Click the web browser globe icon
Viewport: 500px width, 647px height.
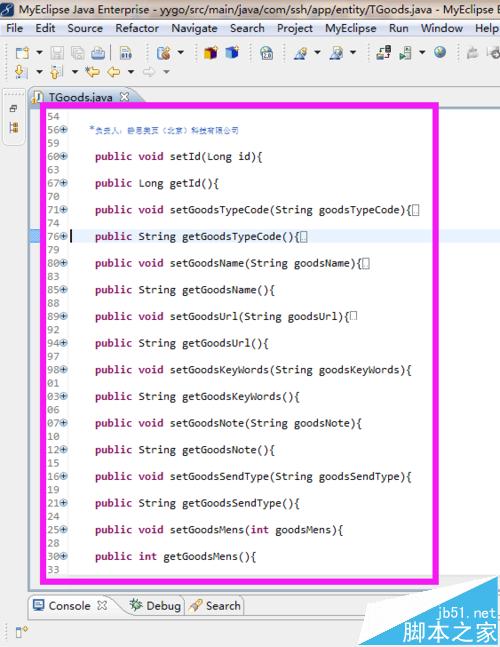pos(440,52)
